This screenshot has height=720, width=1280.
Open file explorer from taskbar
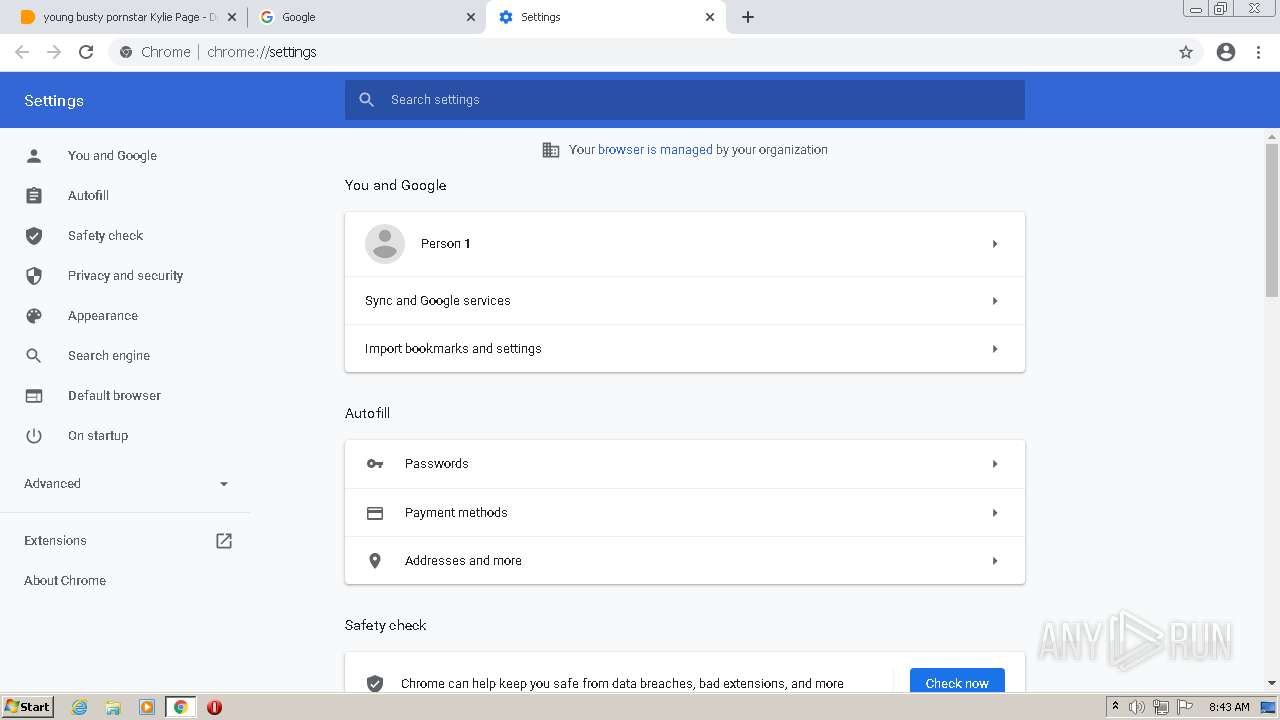pyautogui.click(x=113, y=707)
